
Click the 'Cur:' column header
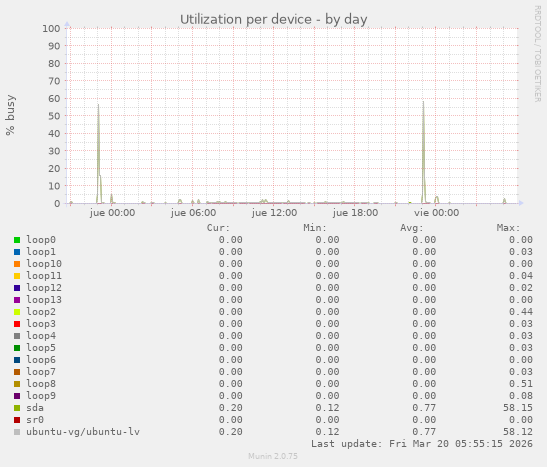[218, 228]
